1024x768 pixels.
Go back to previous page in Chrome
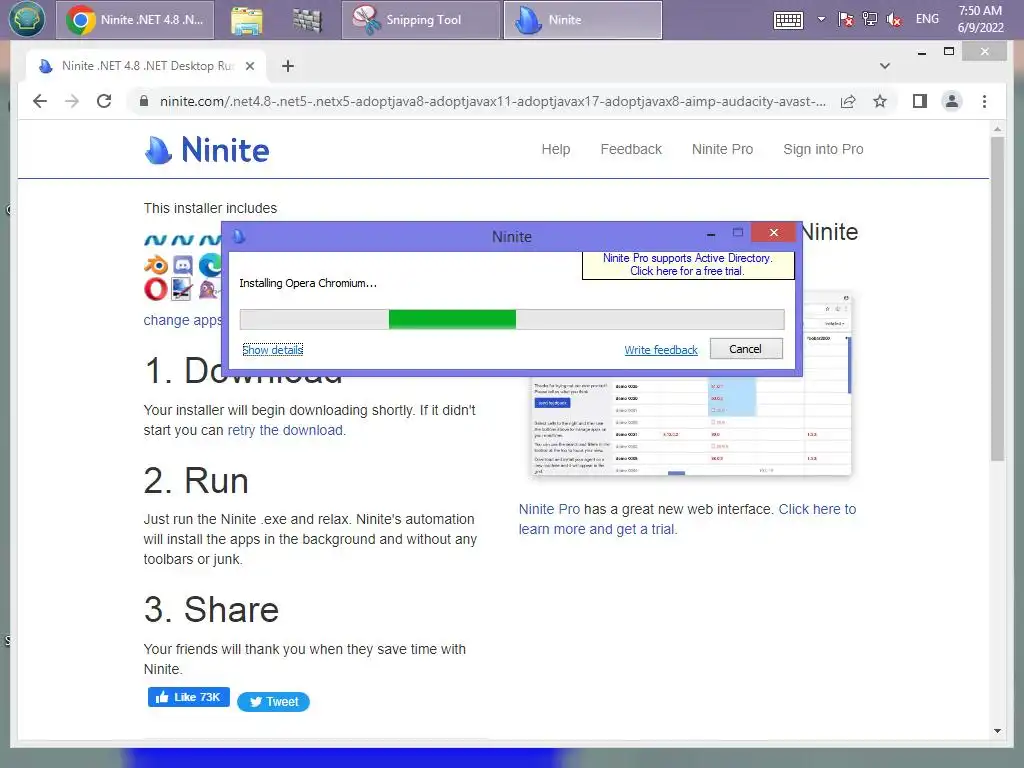(x=40, y=101)
